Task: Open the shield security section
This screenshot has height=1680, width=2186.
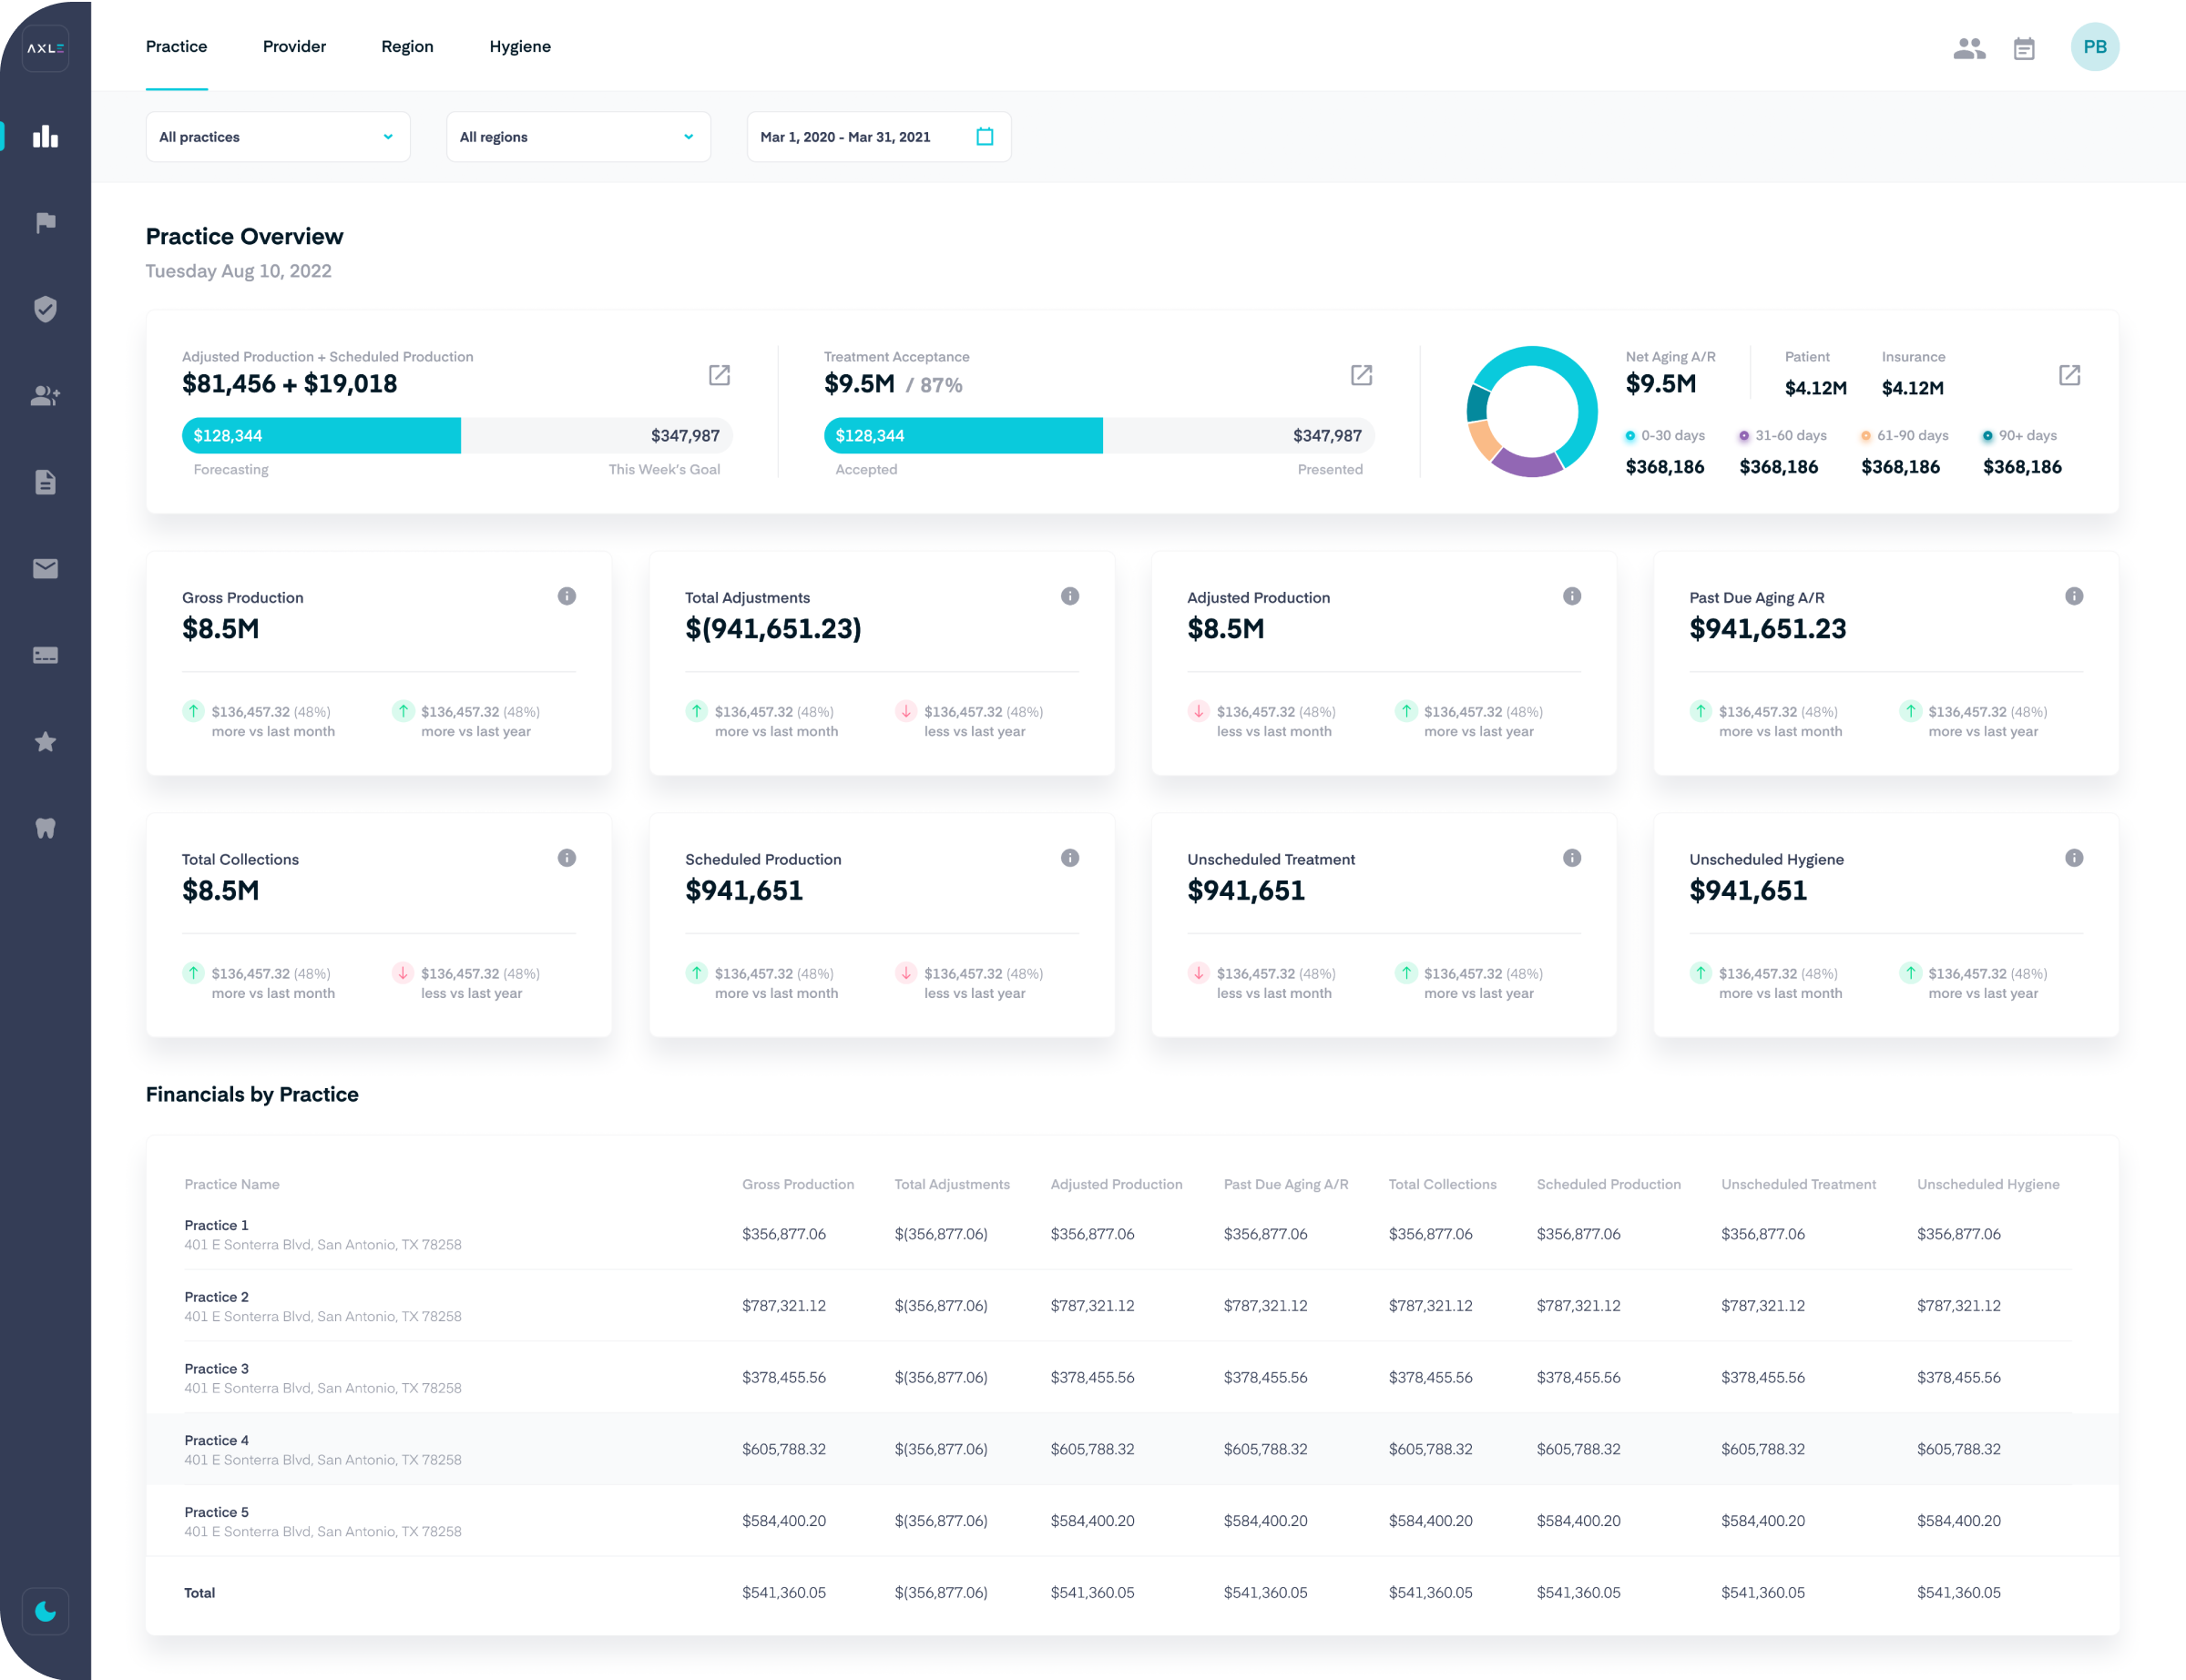Action: 45,309
